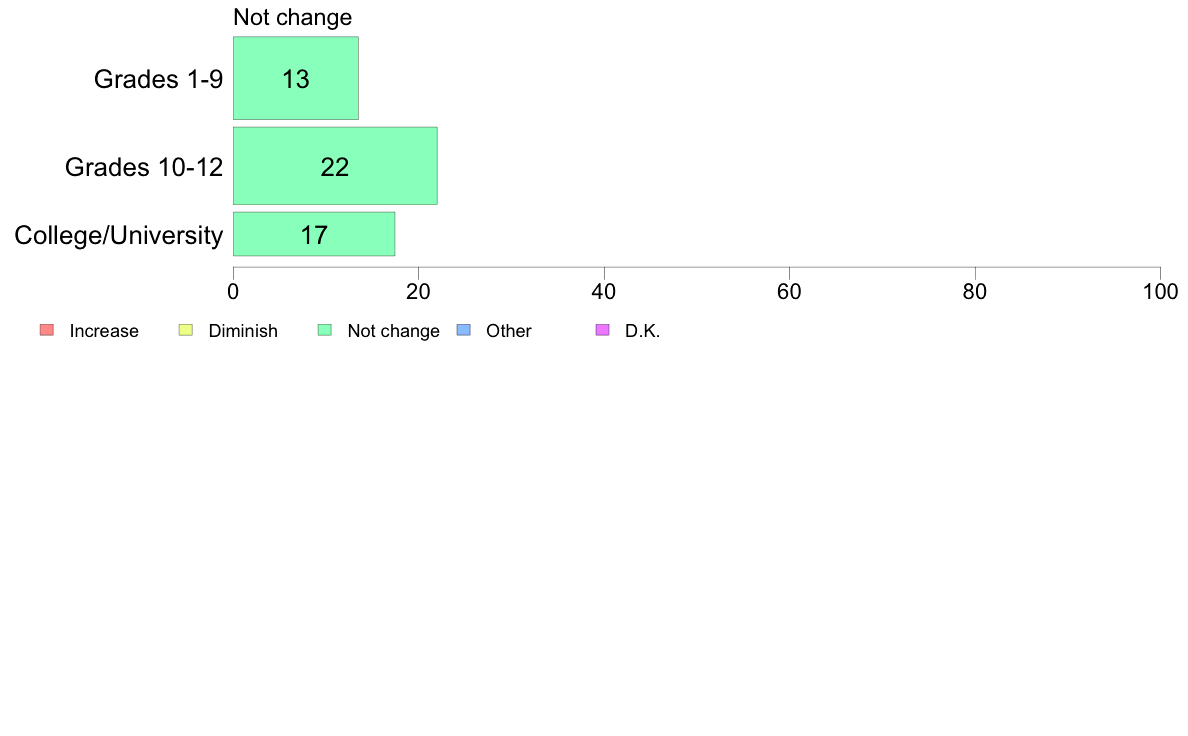Viewport: 1188px width, 736px height.
Task: Click the College/University bar showing 17
Action: (314, 234)
